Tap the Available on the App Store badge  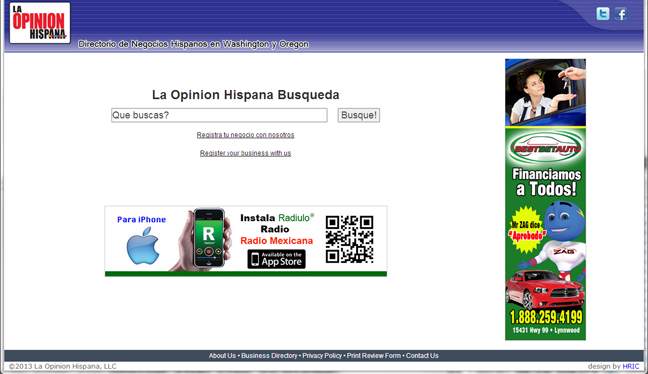pyautogui.click(x=276, y=259)
